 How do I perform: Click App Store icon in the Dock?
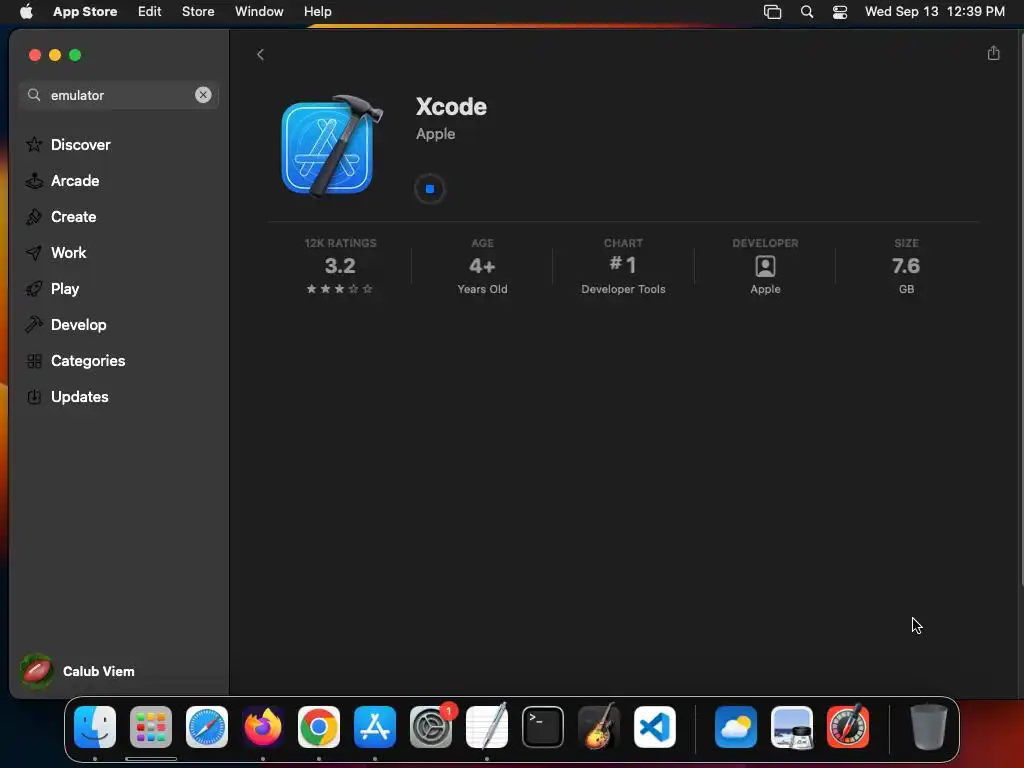coord(375,727)
